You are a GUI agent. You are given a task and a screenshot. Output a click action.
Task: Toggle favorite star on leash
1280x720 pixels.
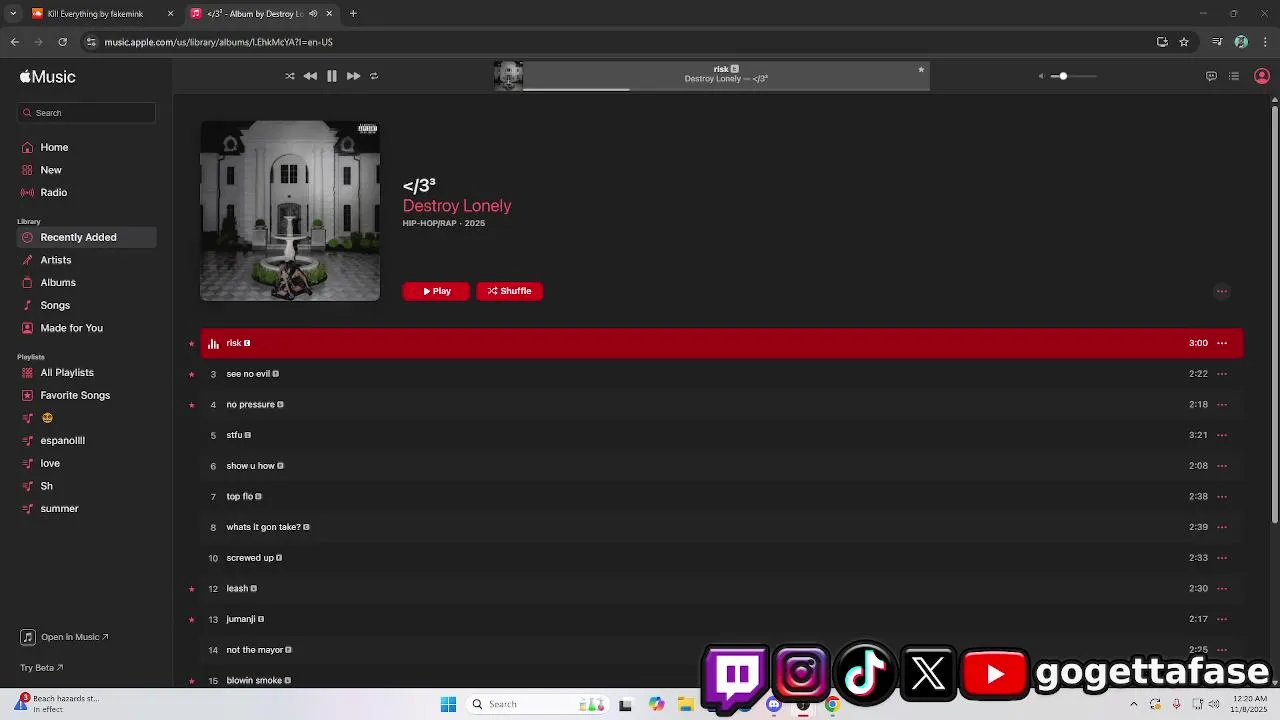[x=191, y=589]
